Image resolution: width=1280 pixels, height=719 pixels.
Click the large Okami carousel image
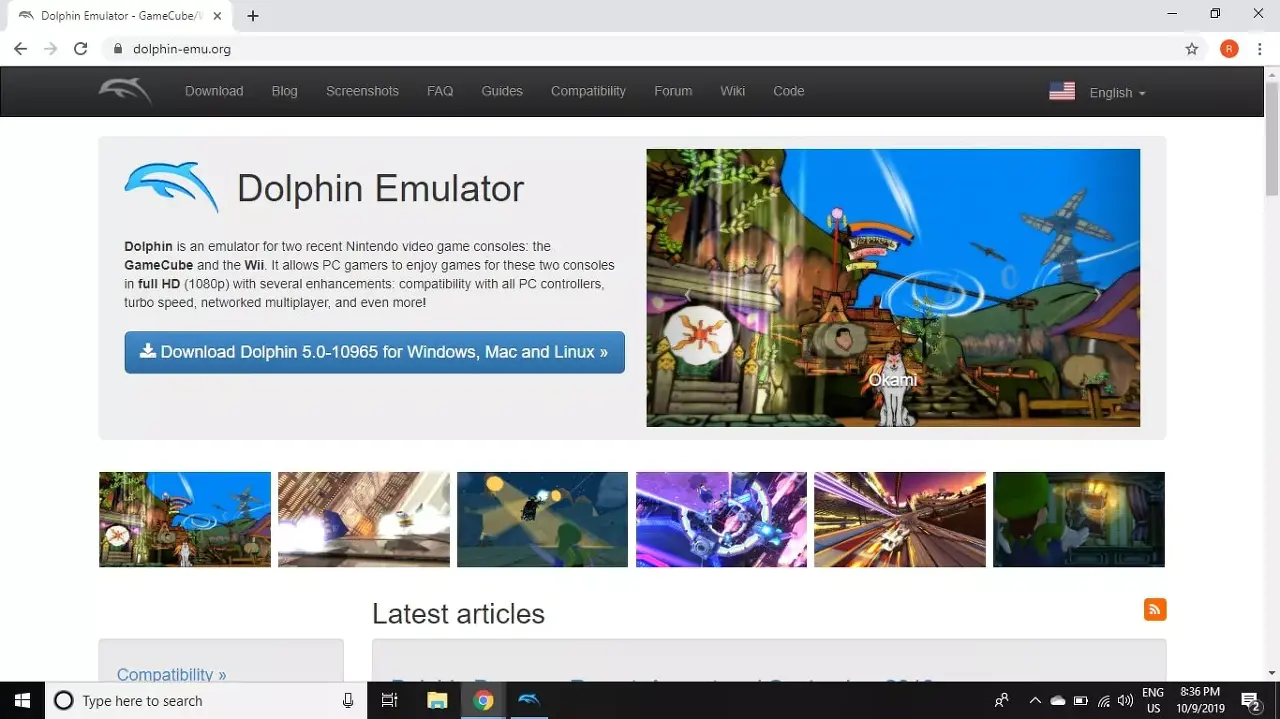click(893, 288)
